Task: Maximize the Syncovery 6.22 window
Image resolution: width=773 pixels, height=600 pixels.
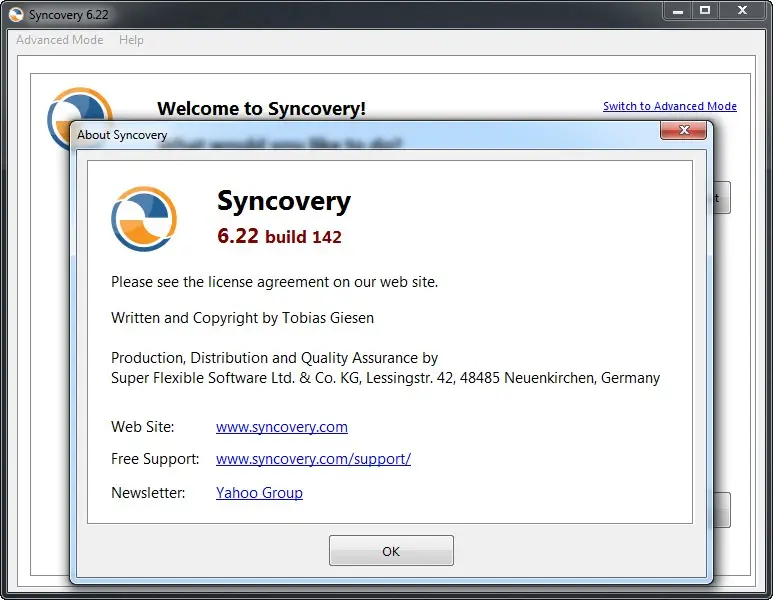Action: point(705,10)
